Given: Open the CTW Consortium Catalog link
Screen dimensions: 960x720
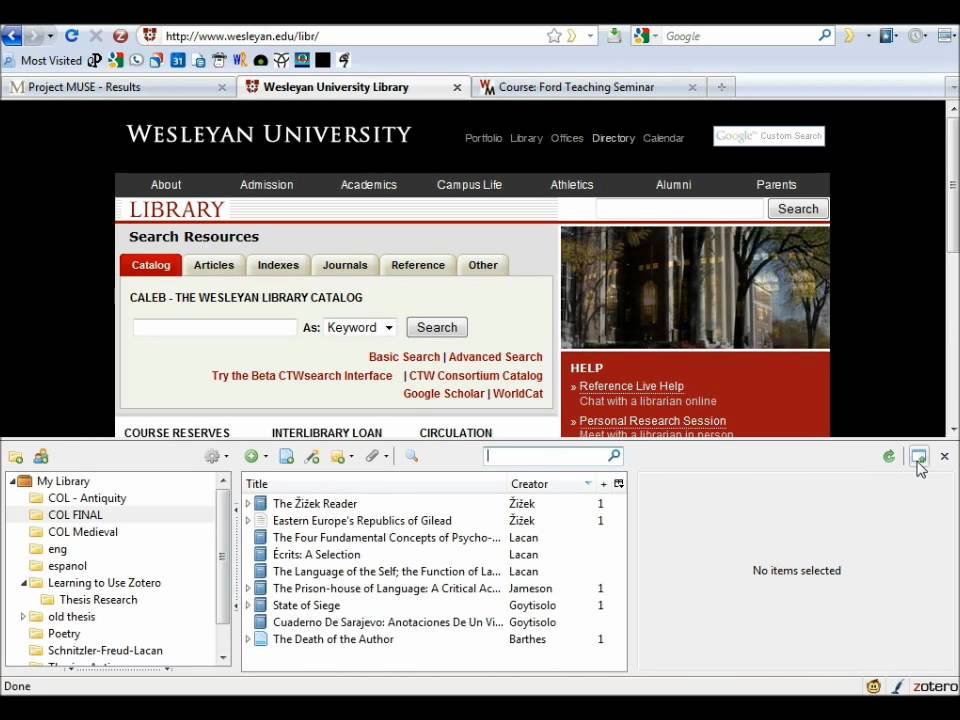Looking at the screenshot, I should click(x=476, y=376).
